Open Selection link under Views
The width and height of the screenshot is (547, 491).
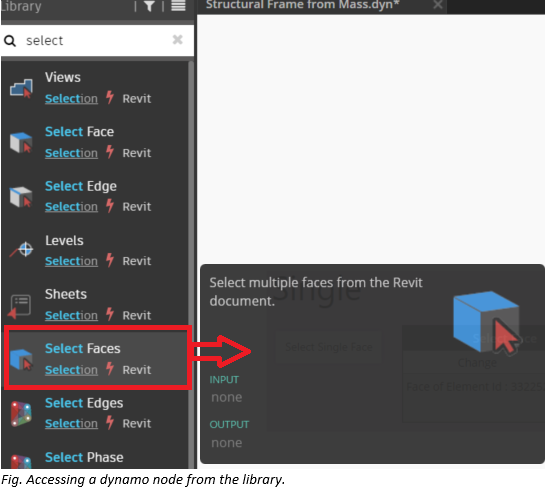(71, 99)
